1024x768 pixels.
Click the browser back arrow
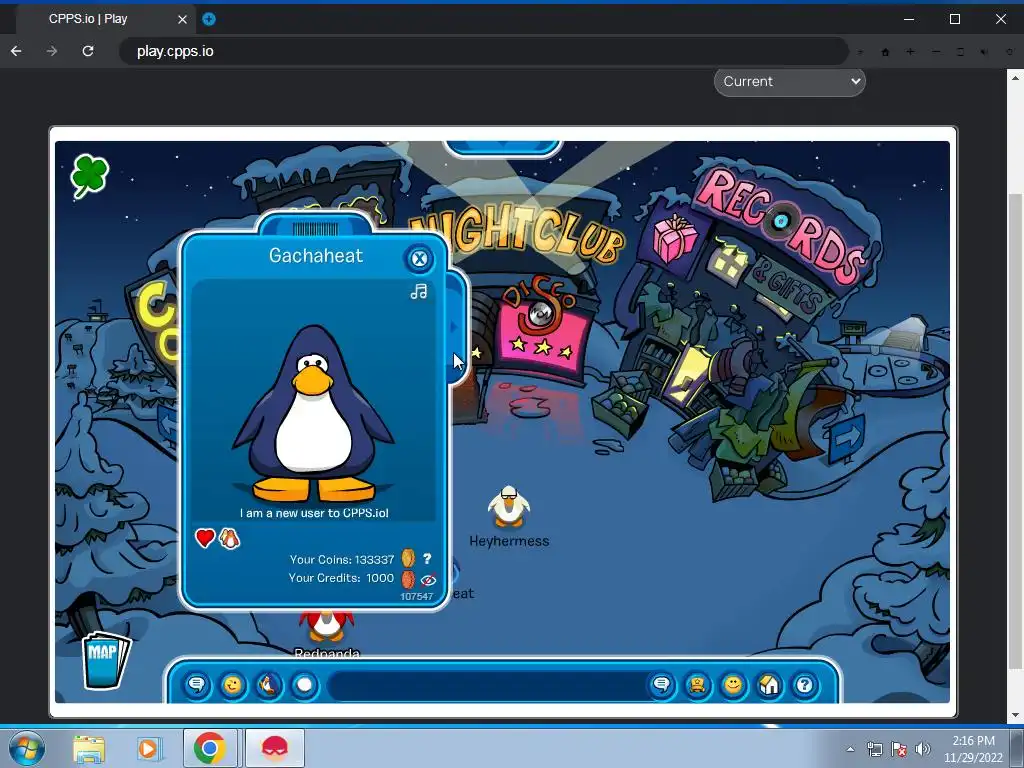16,51
